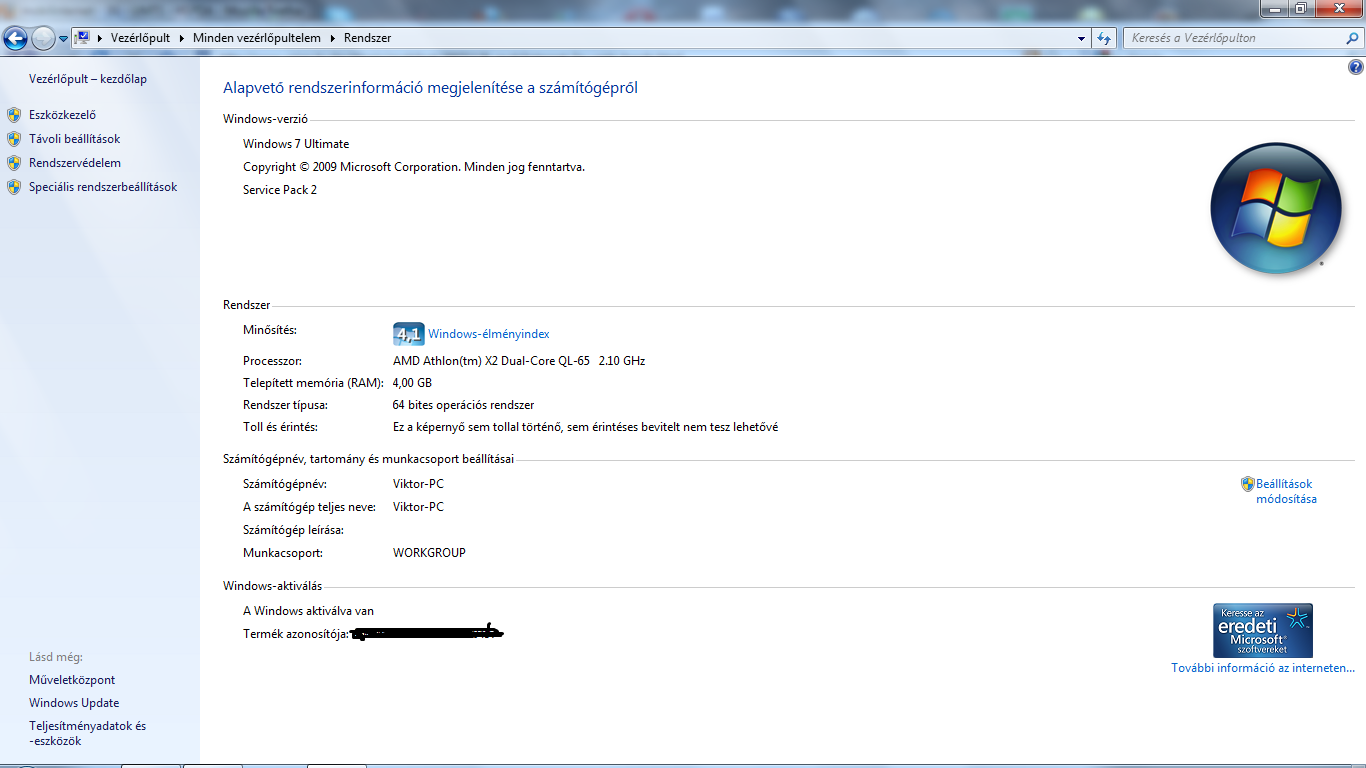Click the Copyright © 2009 Microsoft line

click(x=414, y=167)
